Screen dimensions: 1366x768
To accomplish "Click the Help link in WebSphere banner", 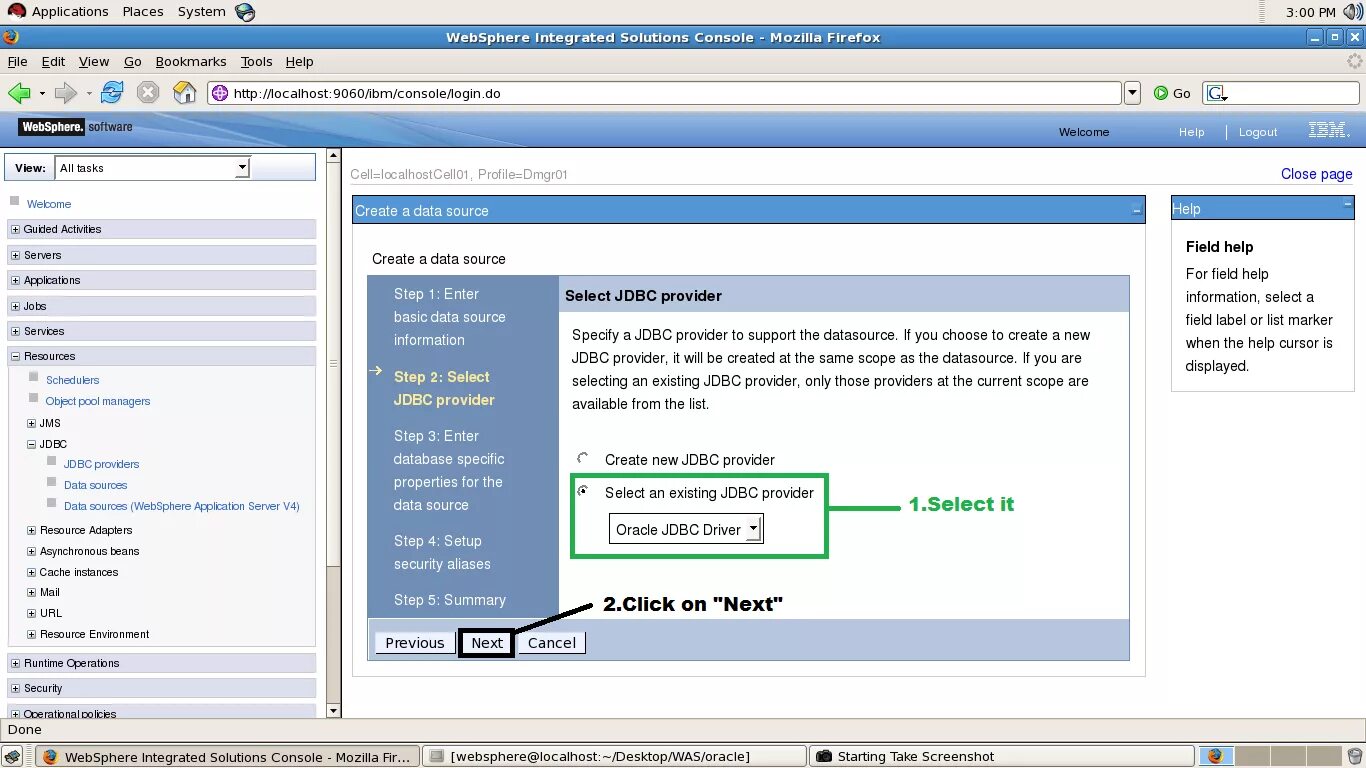I will click(x=1191, y=132).
